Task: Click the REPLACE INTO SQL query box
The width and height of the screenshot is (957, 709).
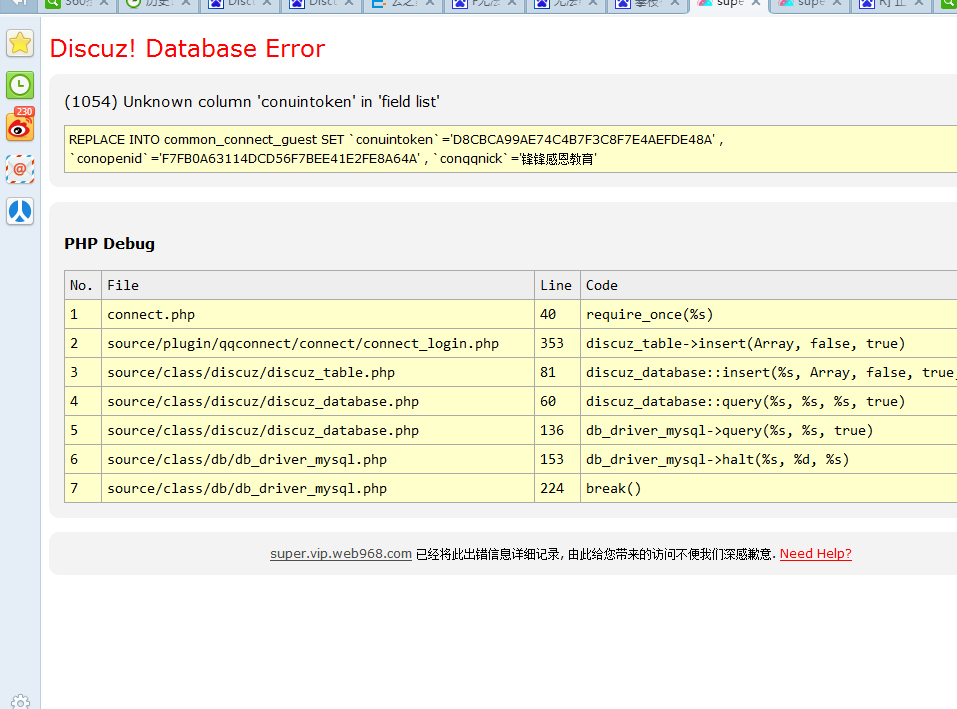Action: pos(510,149)
